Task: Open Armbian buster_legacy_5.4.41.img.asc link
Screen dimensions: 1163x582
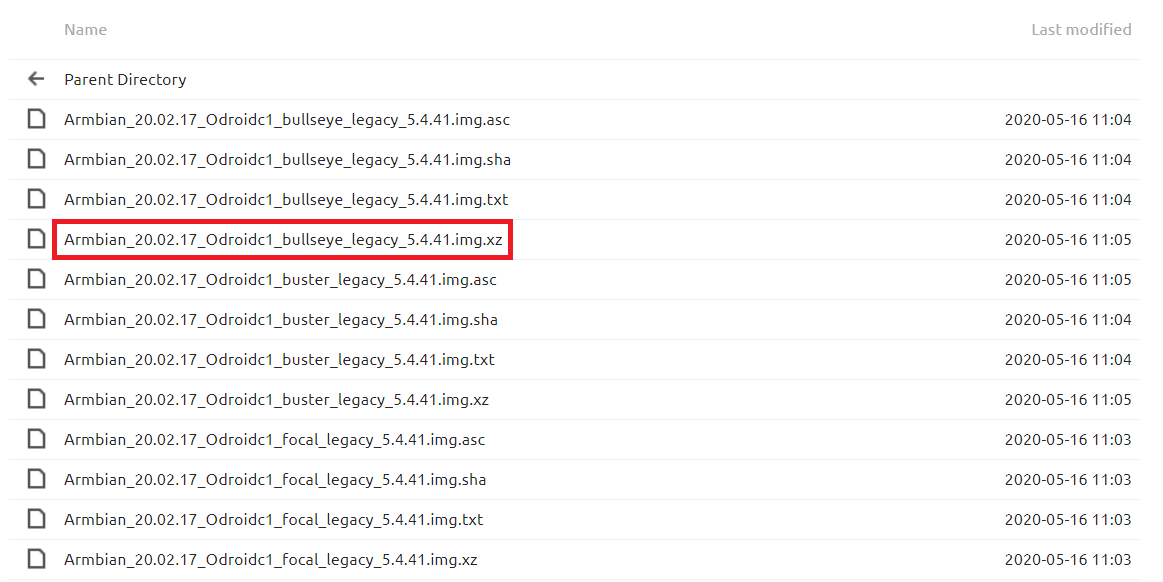Action: (x=280, y=280)
